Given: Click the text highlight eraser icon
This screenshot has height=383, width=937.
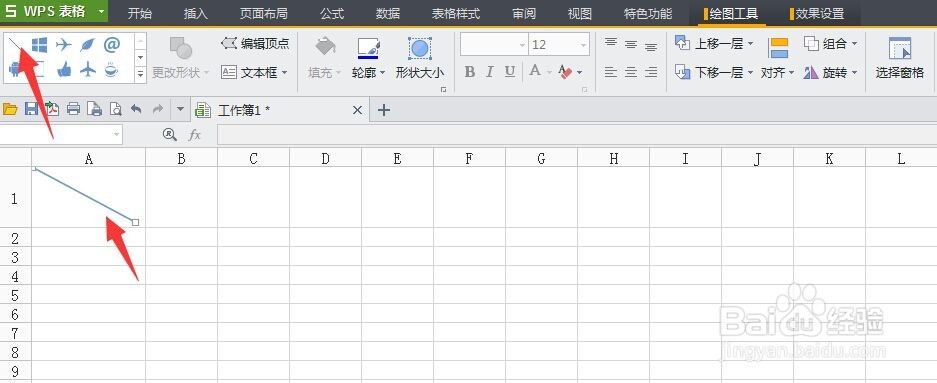Looking at the screenshot, I should click(565, 72).
